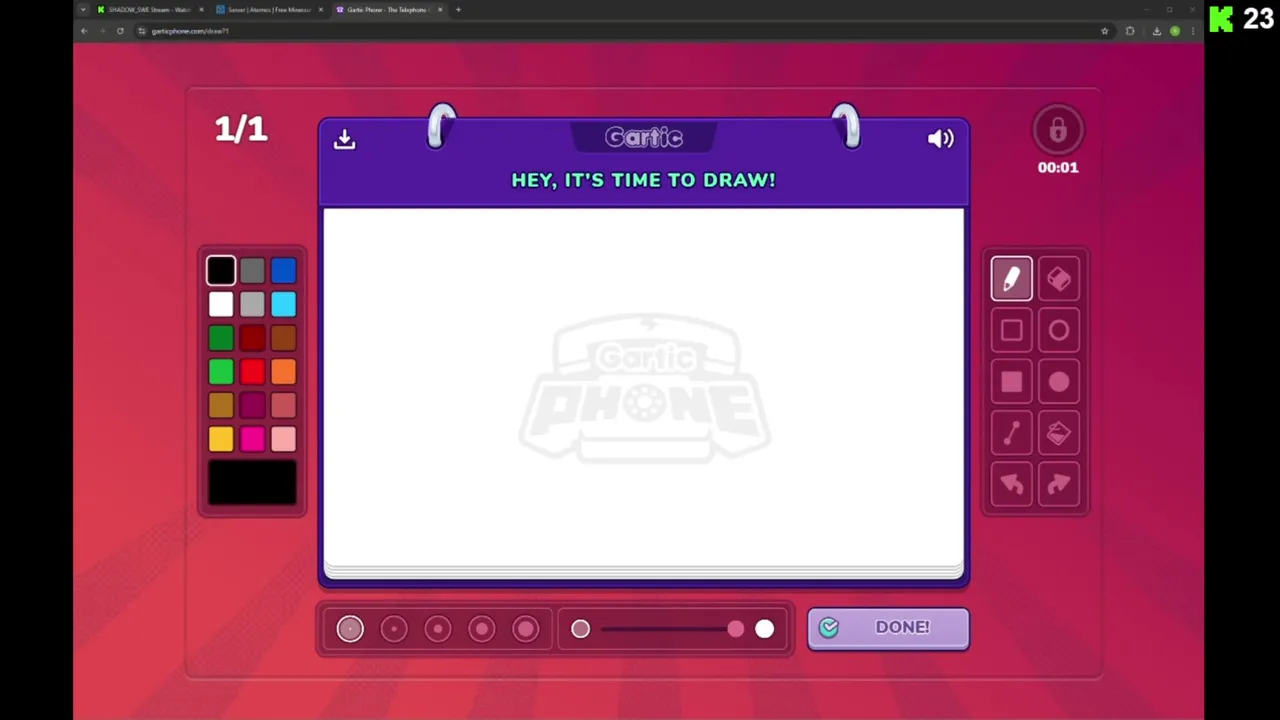The image size is (1280, 720).
Task: Click on the white drawing canvas
Action: (x=643, y=387)
